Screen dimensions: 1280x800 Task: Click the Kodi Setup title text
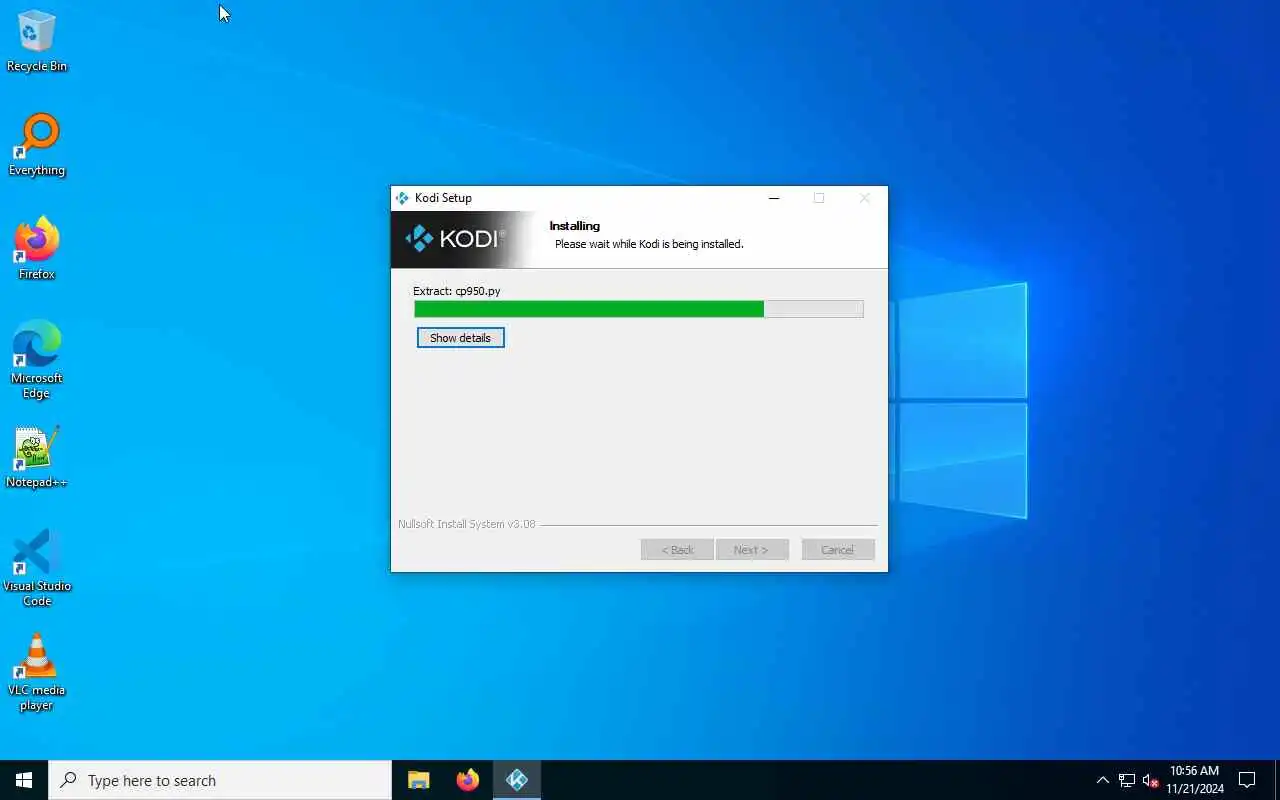443,198
